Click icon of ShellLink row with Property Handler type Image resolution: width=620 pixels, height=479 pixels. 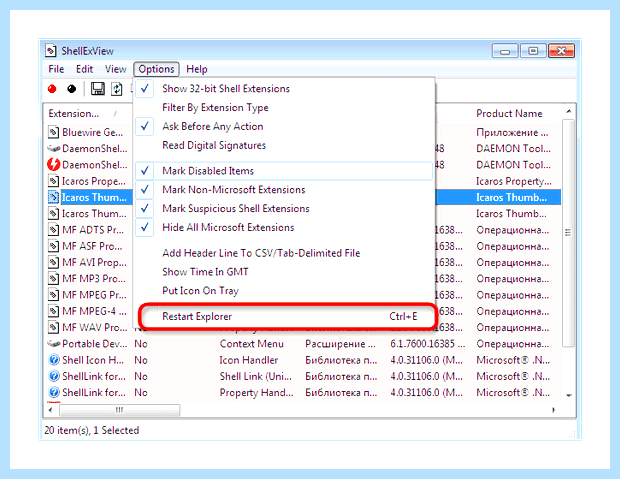[x=53, y=392]
